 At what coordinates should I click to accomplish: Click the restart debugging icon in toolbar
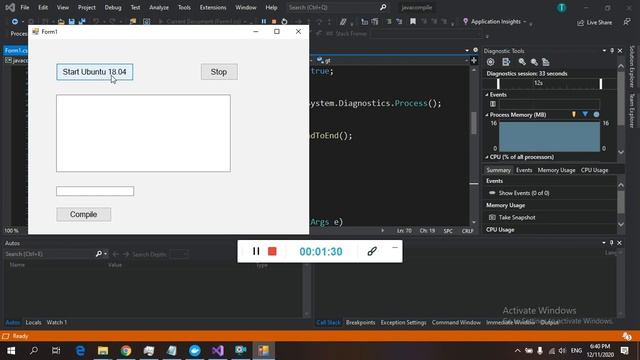284,21
